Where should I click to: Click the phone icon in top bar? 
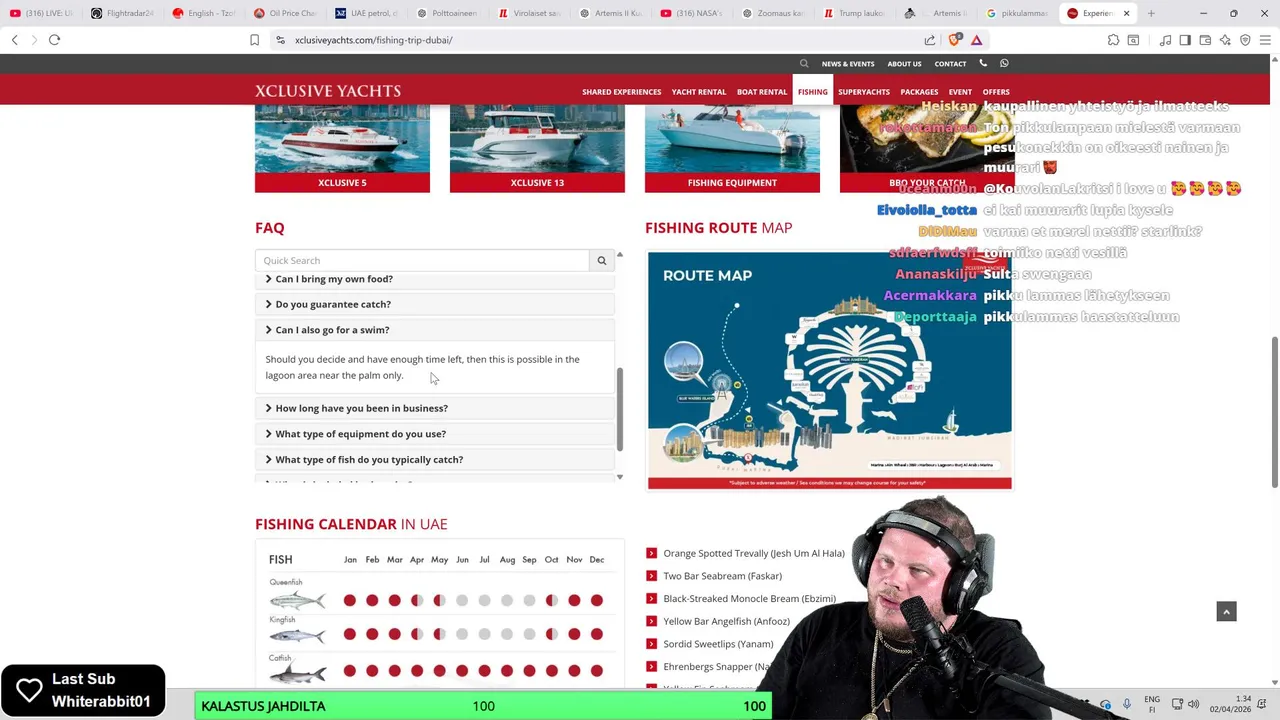983,63
